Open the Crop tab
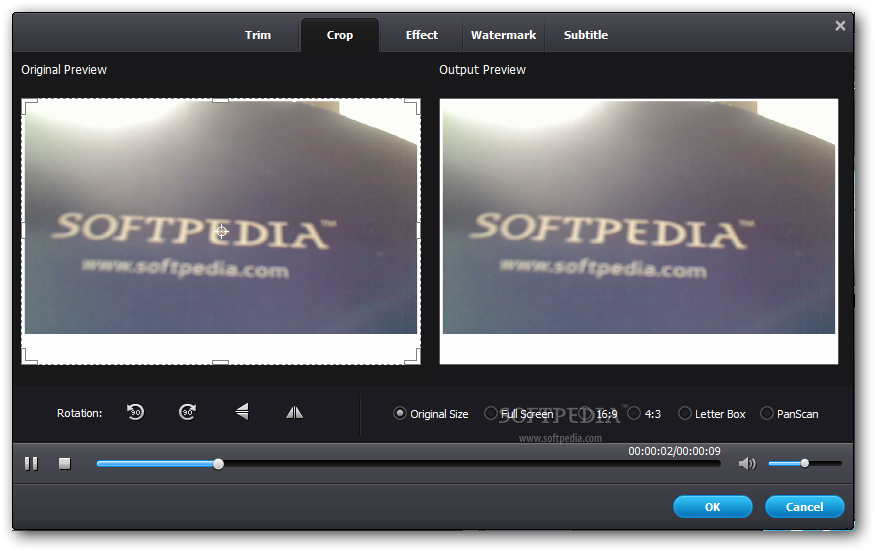The height and width of the screenshot is (551, 875). [x=340, y=35]
